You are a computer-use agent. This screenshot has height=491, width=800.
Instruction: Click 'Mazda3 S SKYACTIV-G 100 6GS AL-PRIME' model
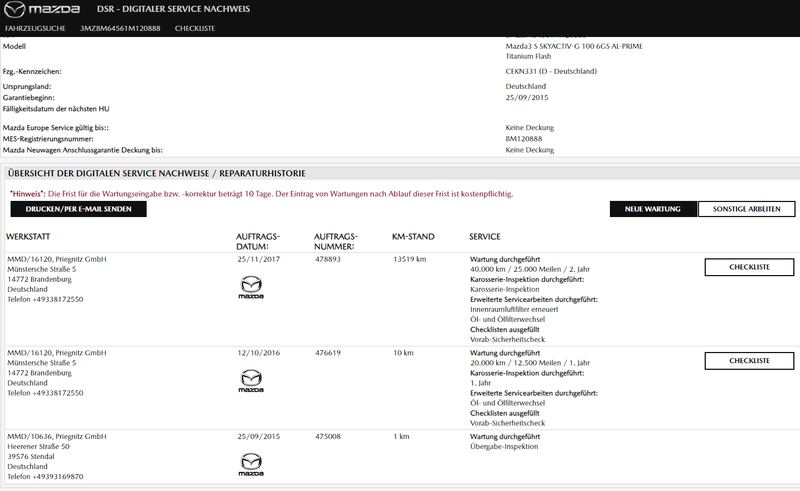click(x=574, y=46)
